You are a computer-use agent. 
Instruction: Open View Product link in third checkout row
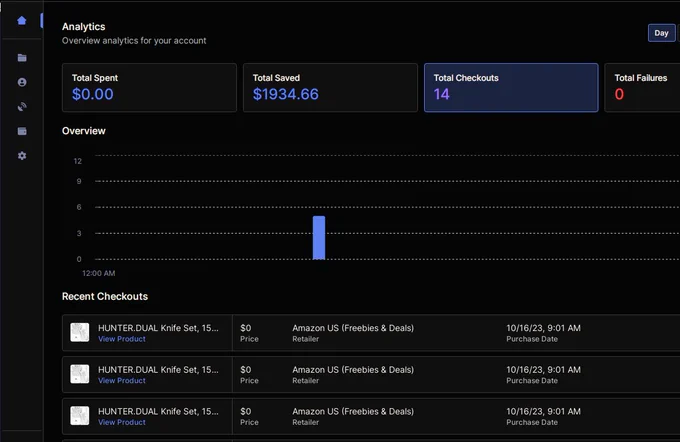[122, 422]
